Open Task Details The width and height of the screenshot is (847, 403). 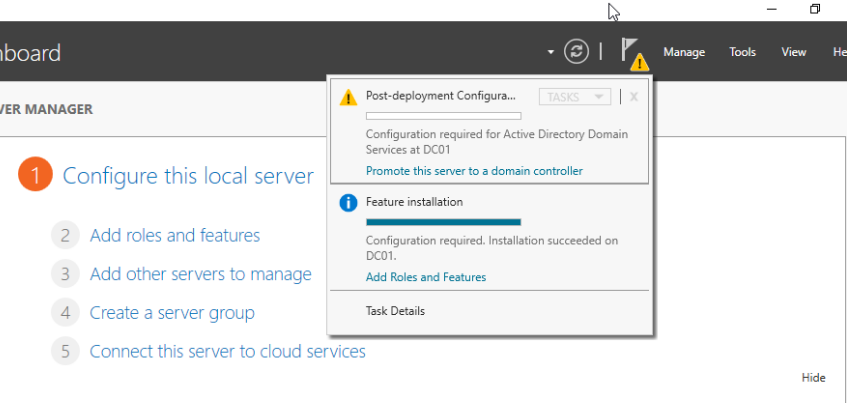(x=395, y=311)
